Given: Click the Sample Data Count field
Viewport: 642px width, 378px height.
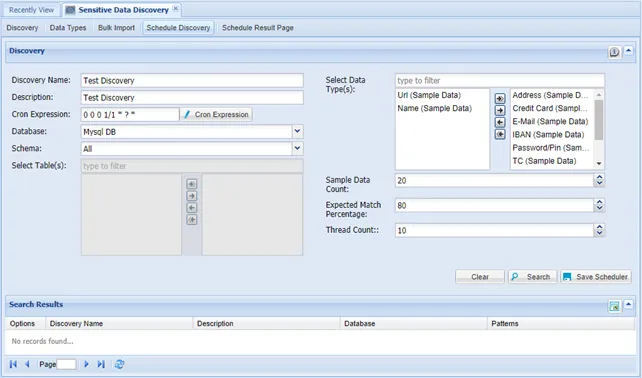Looking at the screenshot, I should click(494, 181).
